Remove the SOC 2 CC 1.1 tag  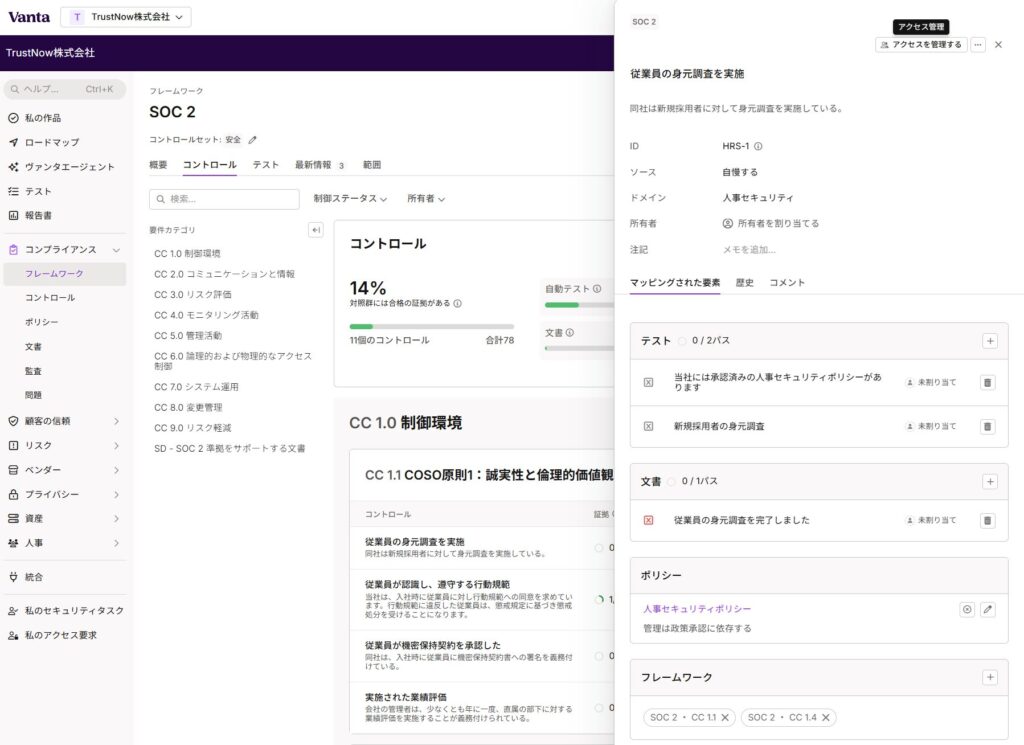[726, 717]
